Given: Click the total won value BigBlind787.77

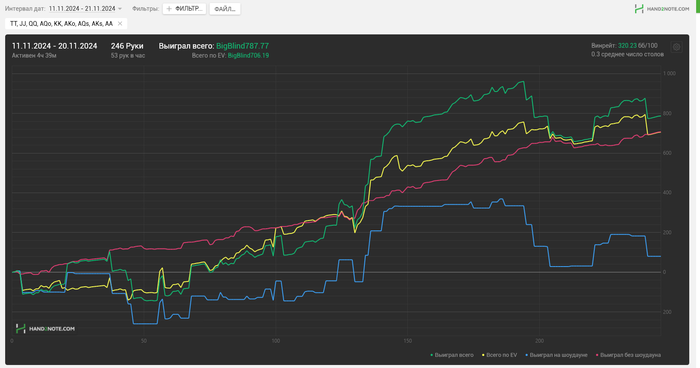Looking at the screenshot, I should point(242,46).
